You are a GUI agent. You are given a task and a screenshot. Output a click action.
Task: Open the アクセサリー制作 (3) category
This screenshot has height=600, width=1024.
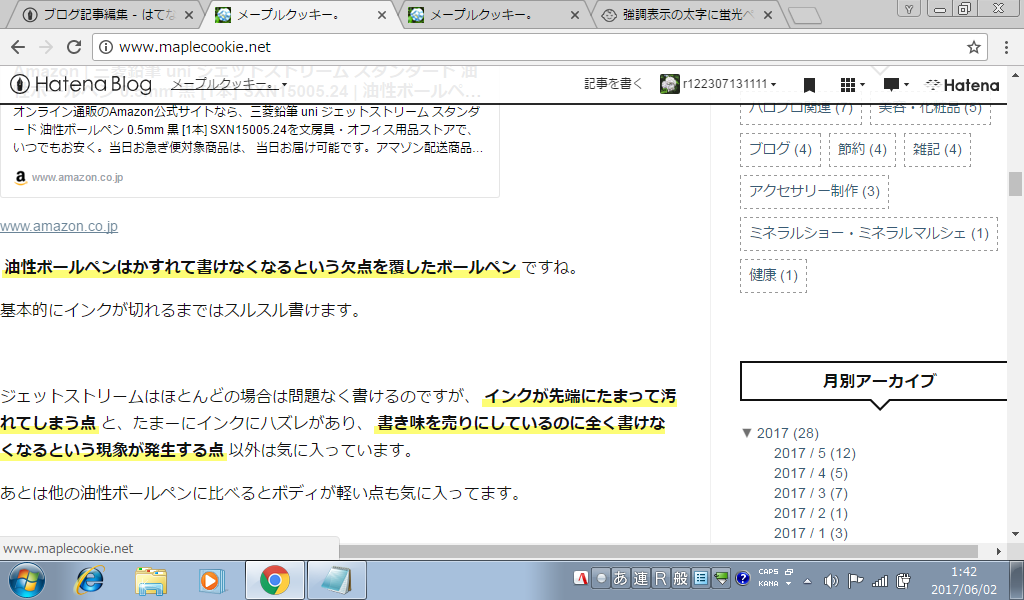(814, 191)
